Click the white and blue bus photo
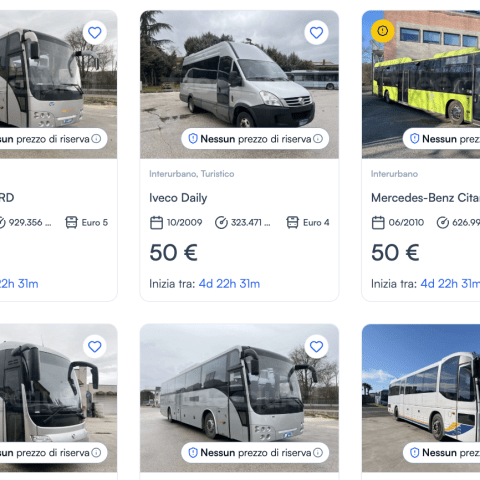Image resolution: width=480 pixels, height=480 pixels. (x=421, y=398)
